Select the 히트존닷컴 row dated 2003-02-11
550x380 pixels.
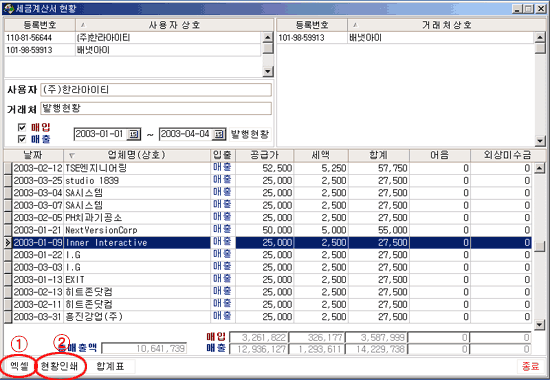click(x=268, y=305)
